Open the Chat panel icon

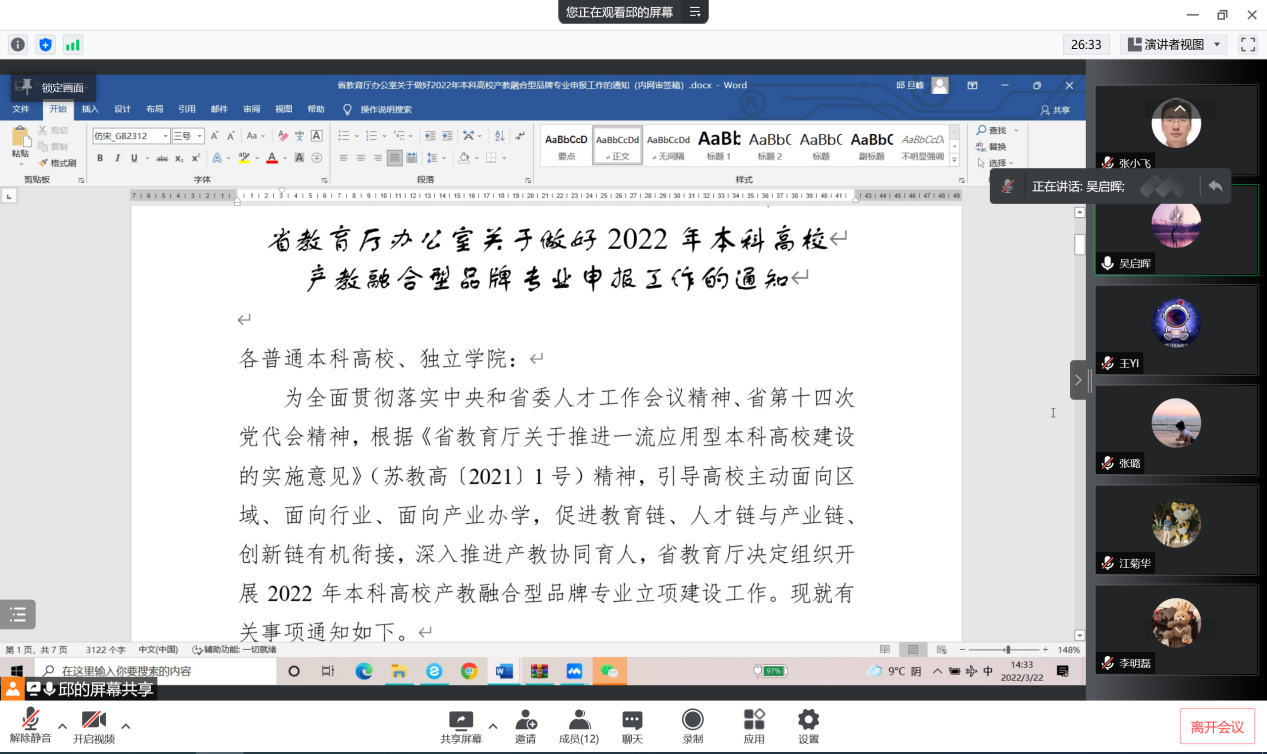[x=632, y=721]
